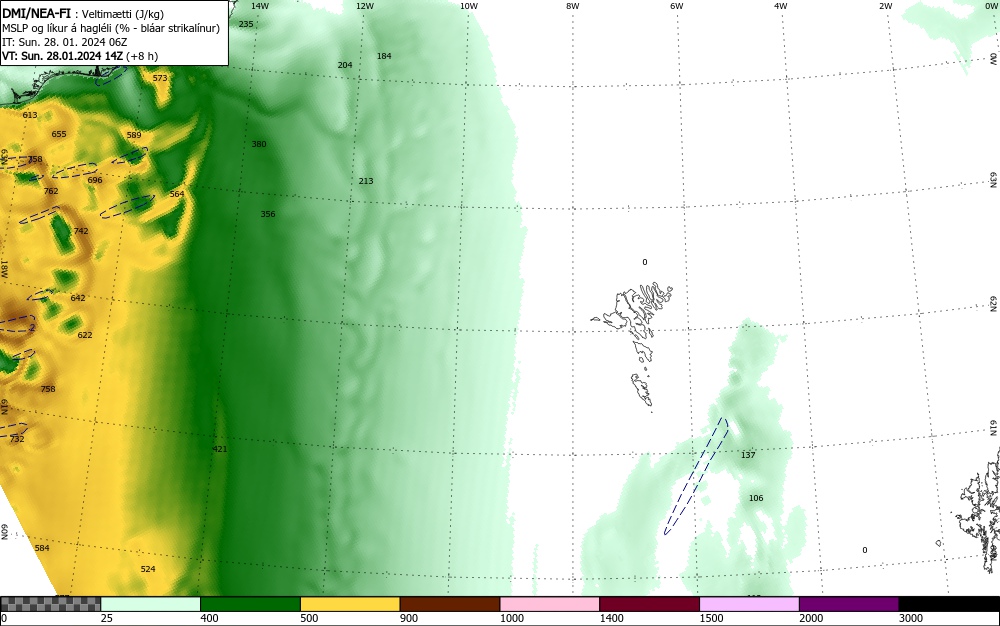The width and height of the screenshot is (1000, 626).
Task: Select the light green 25–400 legend swatch
Action: 151,604
